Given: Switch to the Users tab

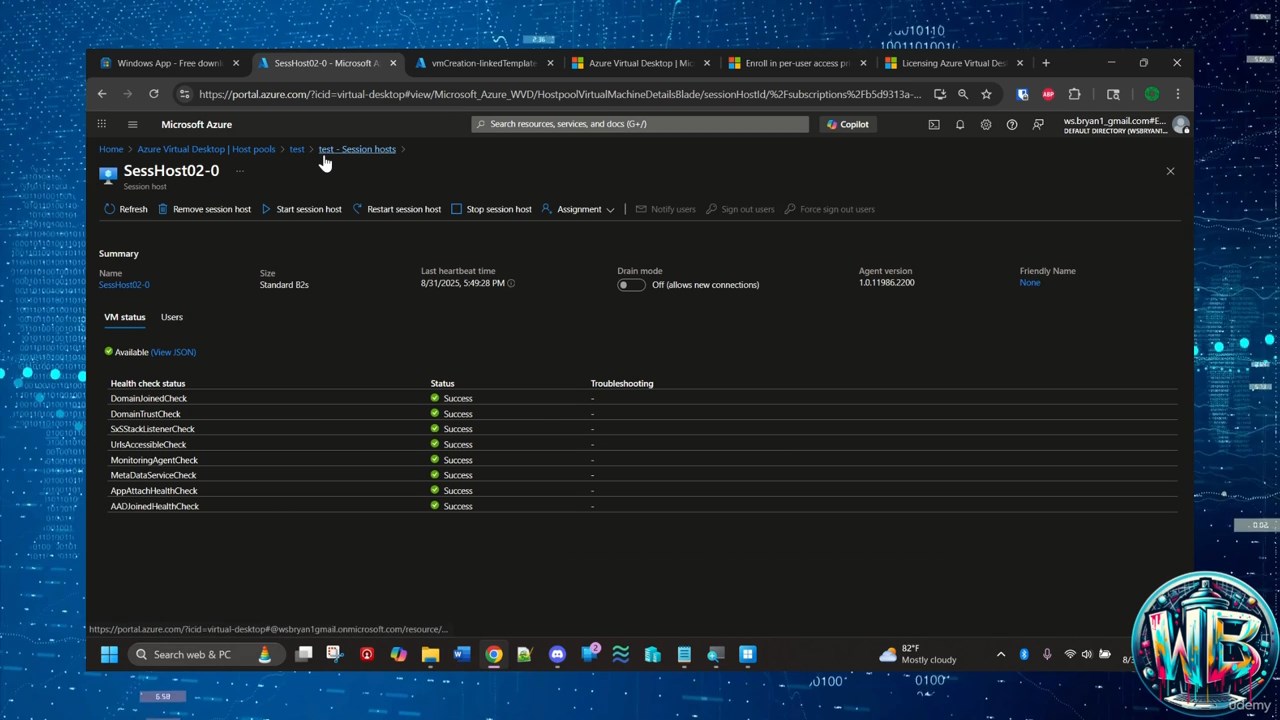Looking at the screenshot, I should coord(172,317).
